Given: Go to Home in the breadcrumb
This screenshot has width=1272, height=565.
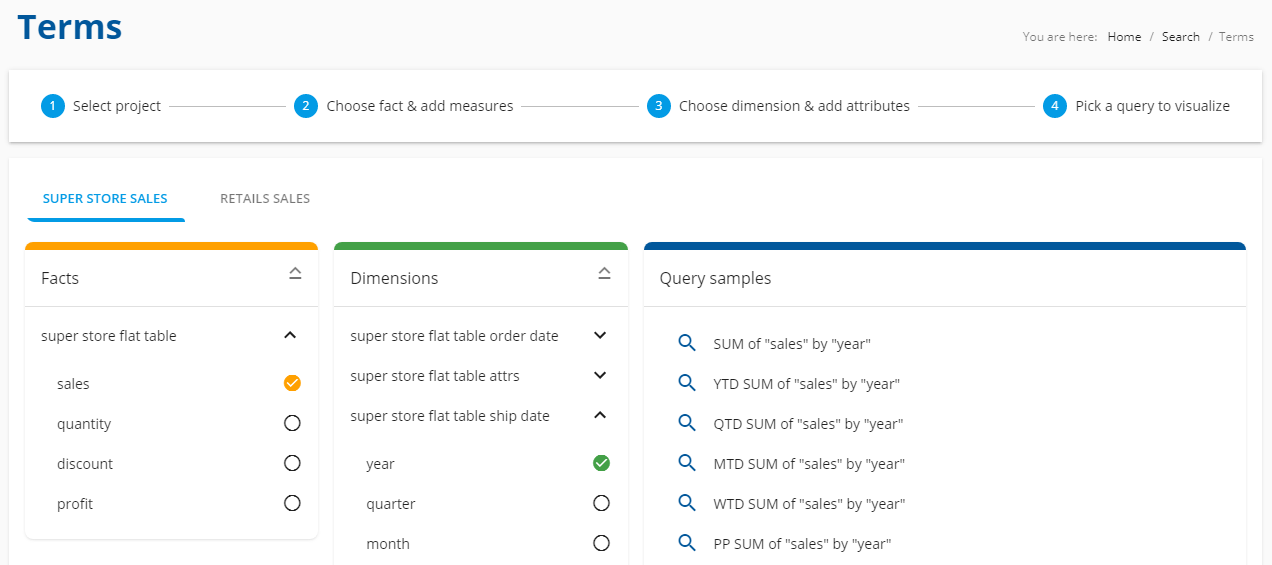Looking at the screenshot, I should (x=1124, y=36).
